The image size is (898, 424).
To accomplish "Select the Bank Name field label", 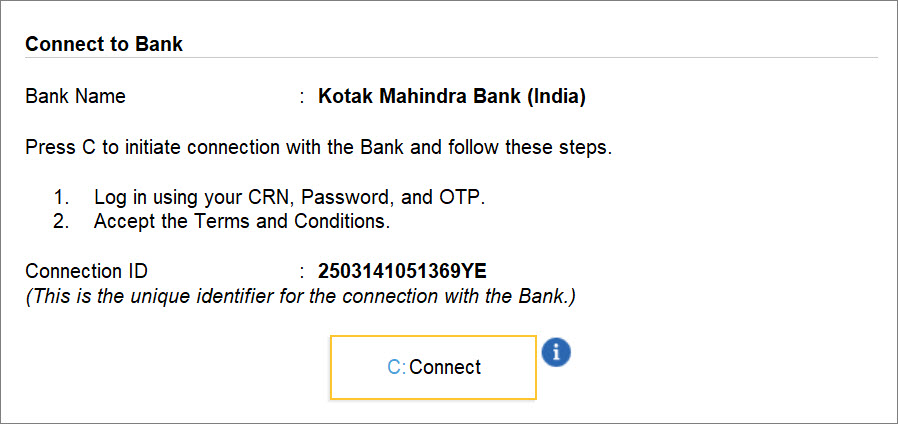I will [76, 96].
